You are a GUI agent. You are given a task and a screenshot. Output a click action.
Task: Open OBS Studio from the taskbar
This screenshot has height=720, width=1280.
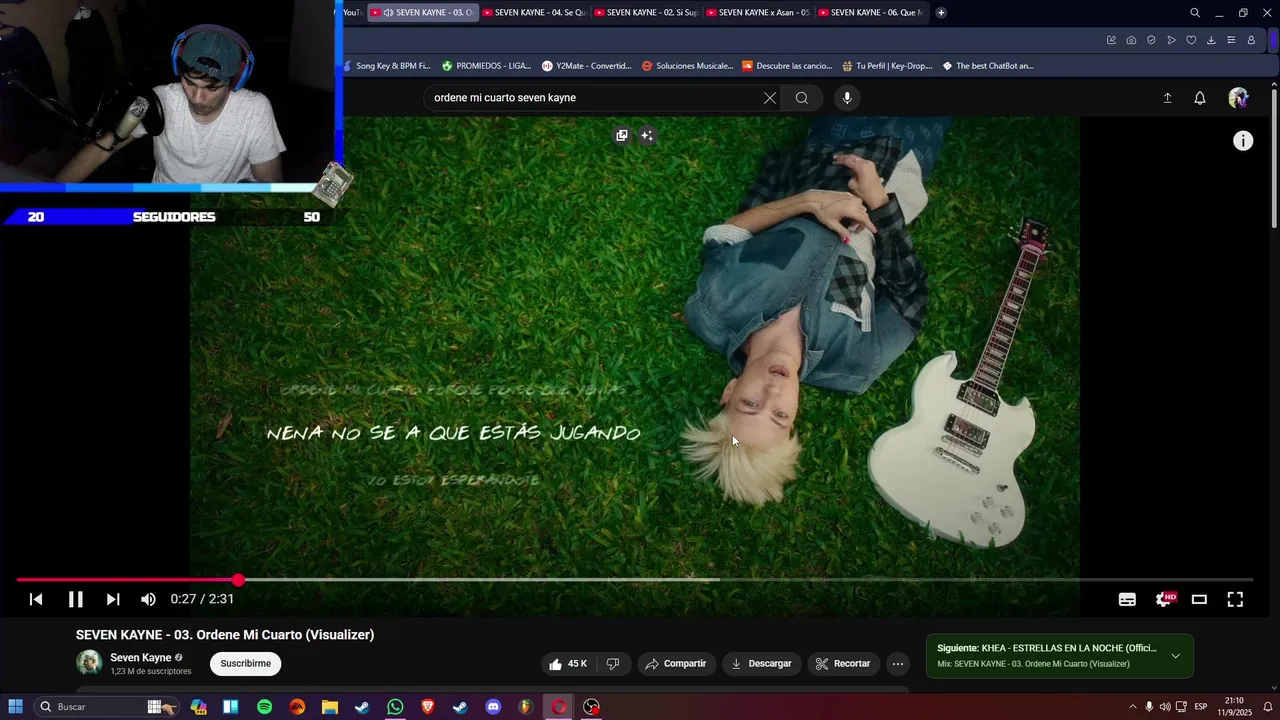[592, 707]
